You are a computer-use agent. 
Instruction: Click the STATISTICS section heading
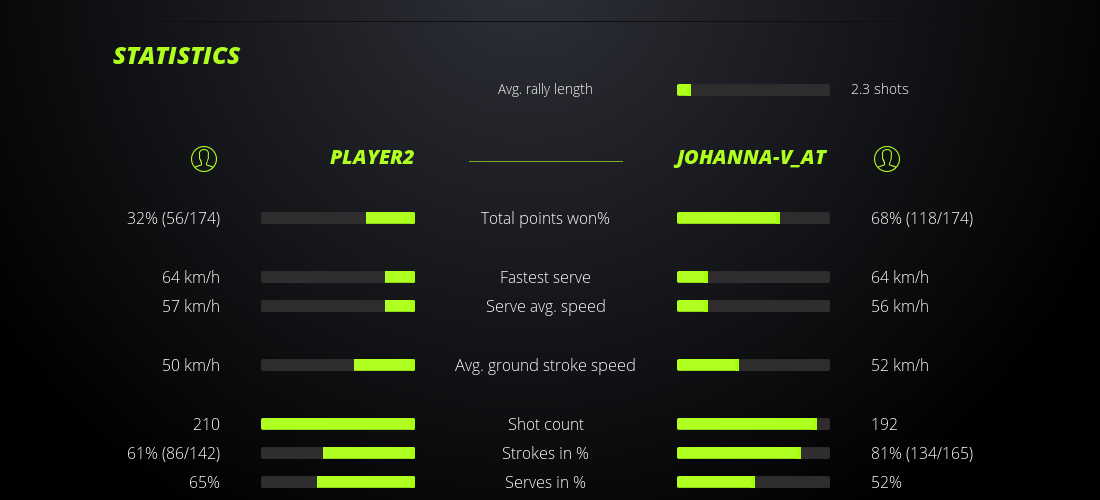pos(177,55)
